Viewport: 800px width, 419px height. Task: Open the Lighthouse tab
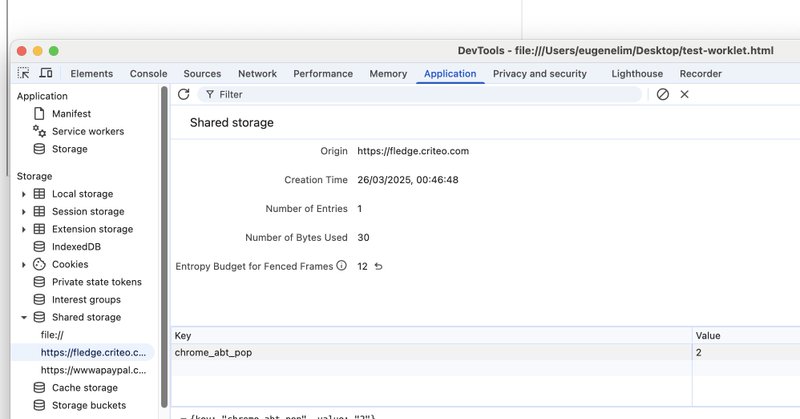tap(637, 73)
